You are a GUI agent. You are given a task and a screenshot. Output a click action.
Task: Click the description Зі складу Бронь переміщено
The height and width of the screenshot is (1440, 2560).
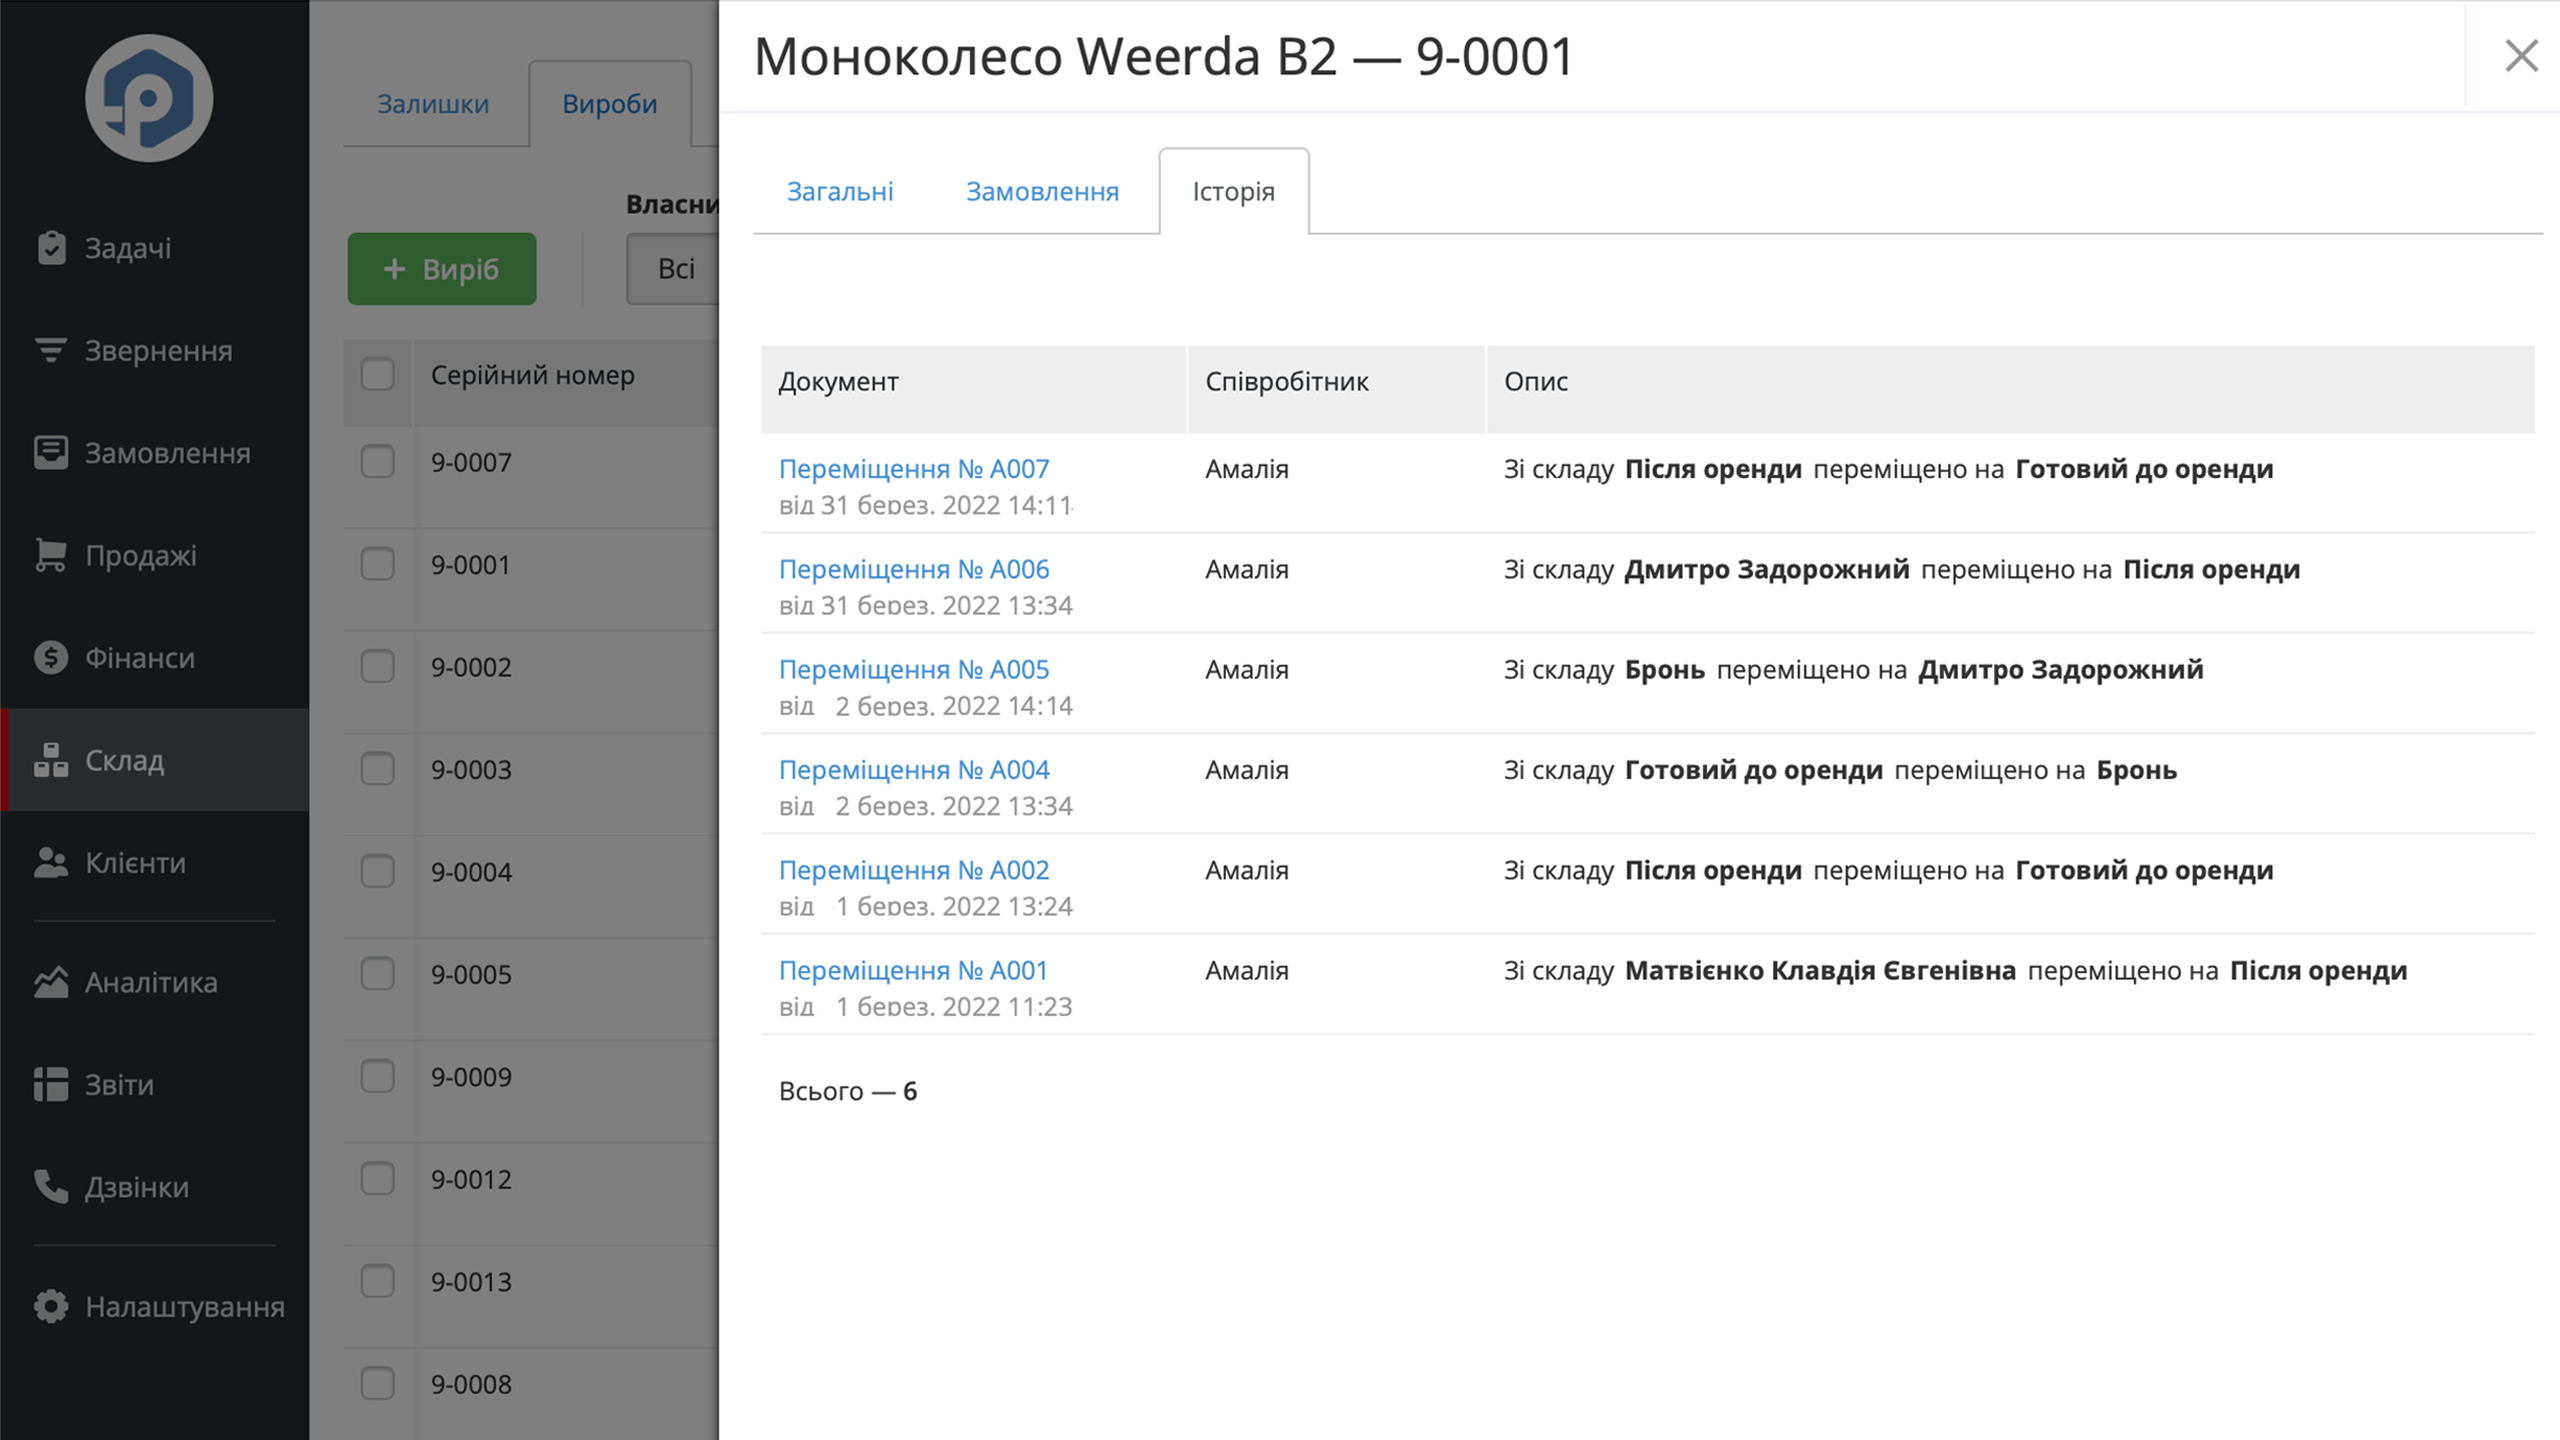1853,669
